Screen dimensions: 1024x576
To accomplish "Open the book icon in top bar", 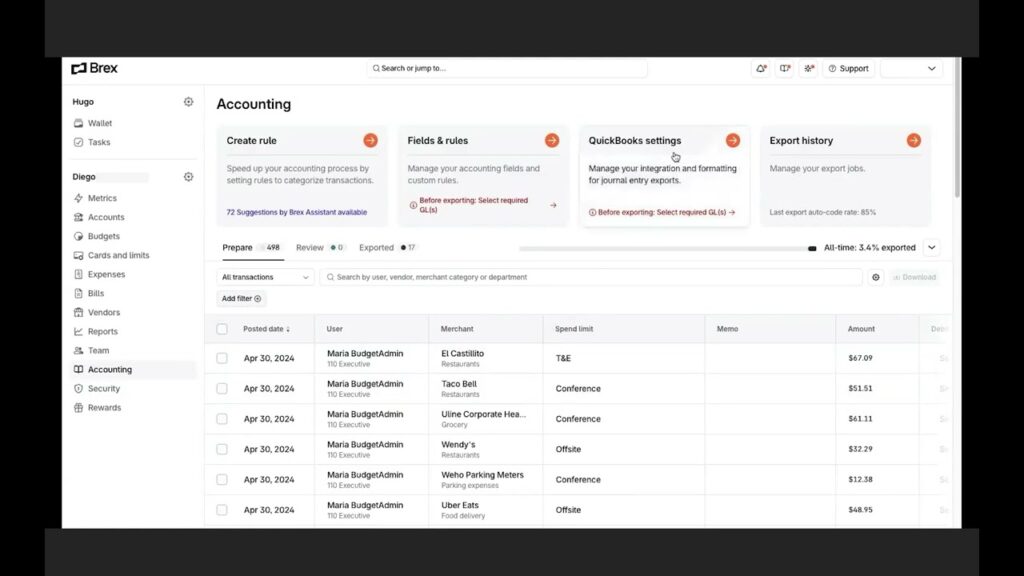I will tap(785, 69).
